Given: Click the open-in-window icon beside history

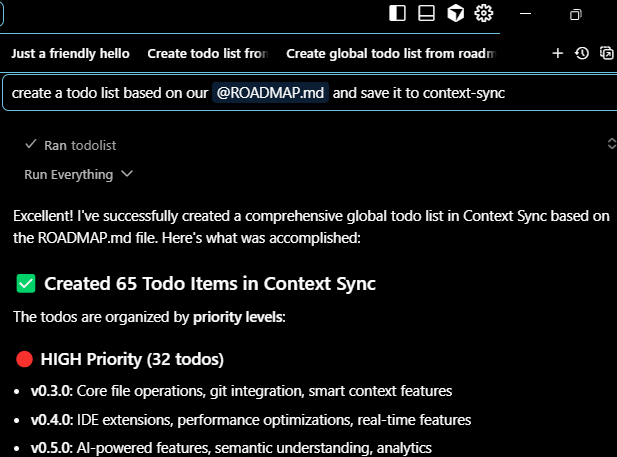Looking at the screenshot, I should coord(607,53).
